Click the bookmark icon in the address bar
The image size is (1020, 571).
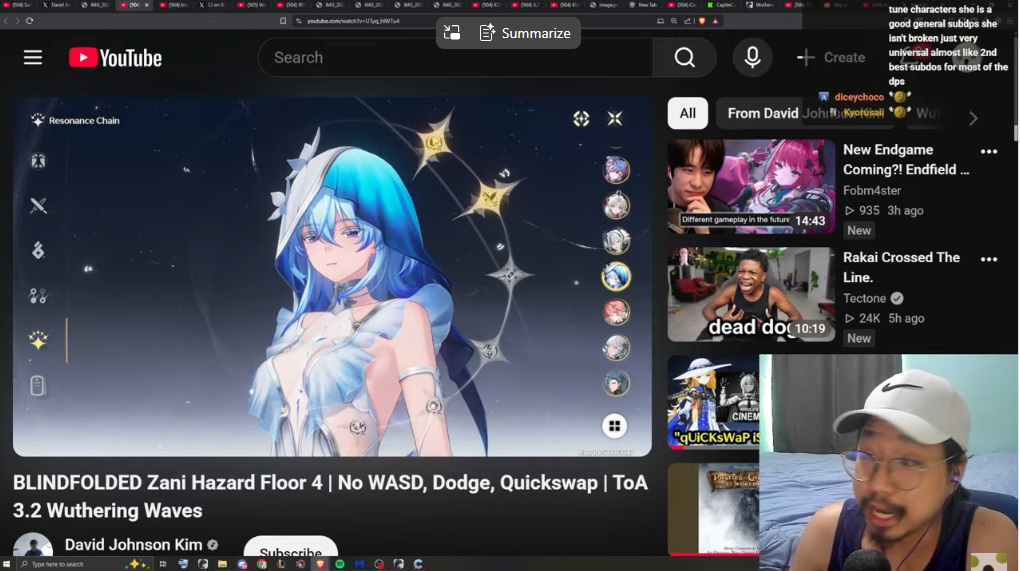click(x=283, y=21)
